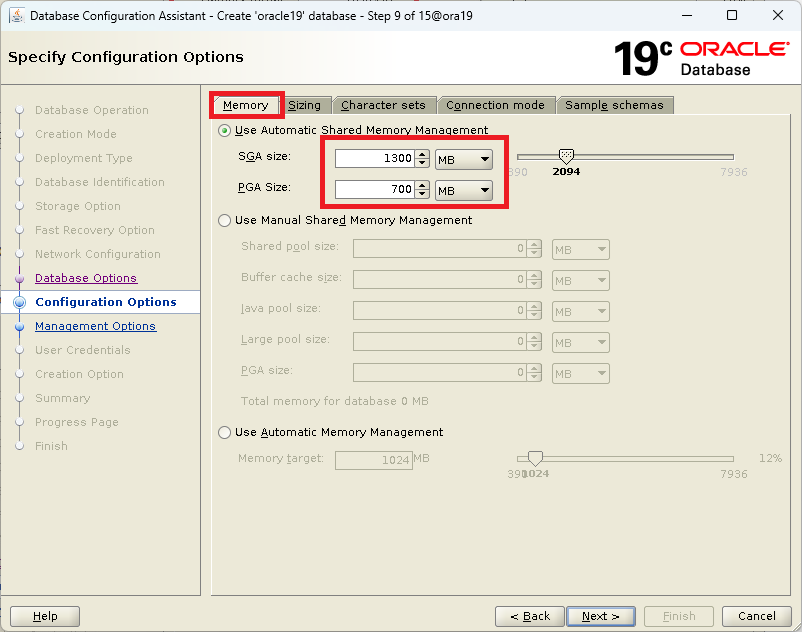Open Large pool size unit dropdown
The image size is (802, 632).
tap(581, 343)
